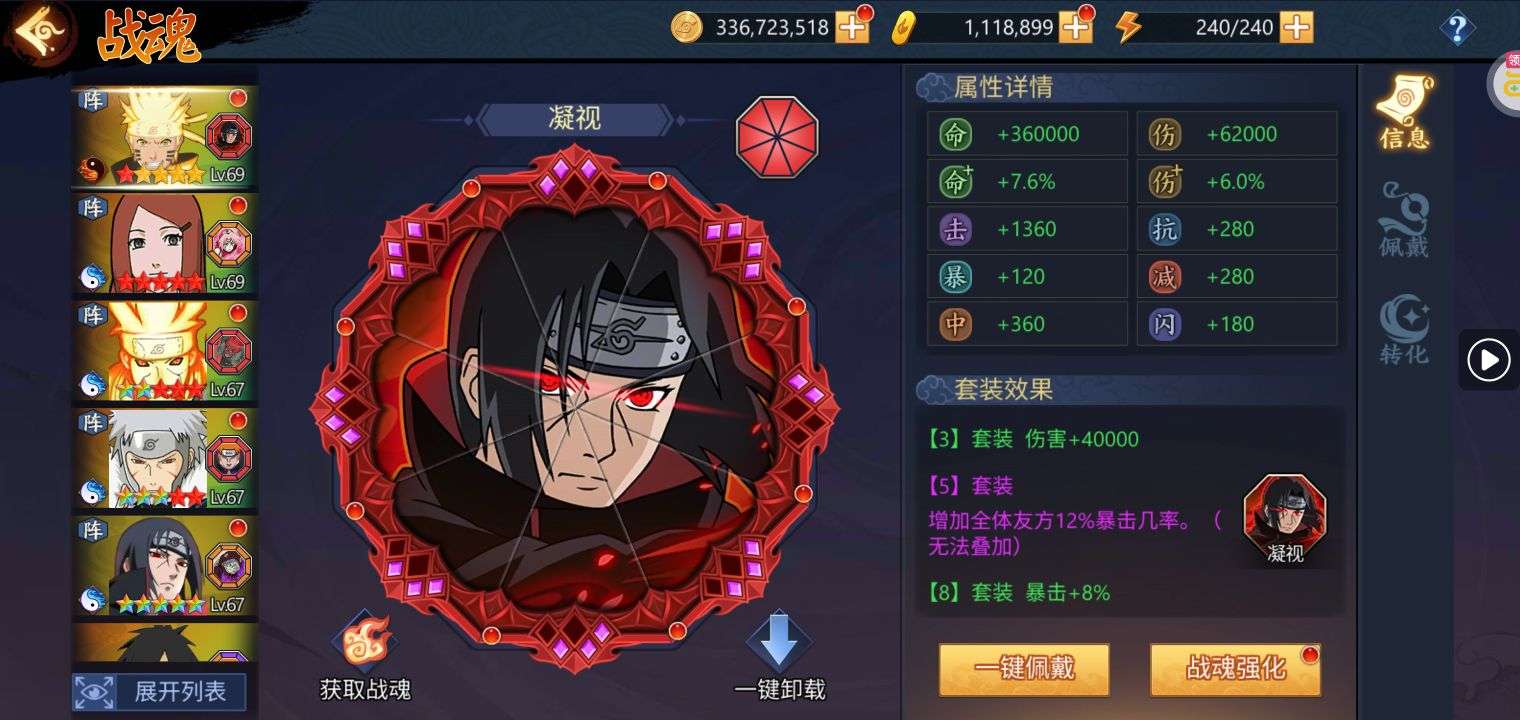Add gold ingots with plus icon
This screenshot has height=720, width=1520.
1076,27
